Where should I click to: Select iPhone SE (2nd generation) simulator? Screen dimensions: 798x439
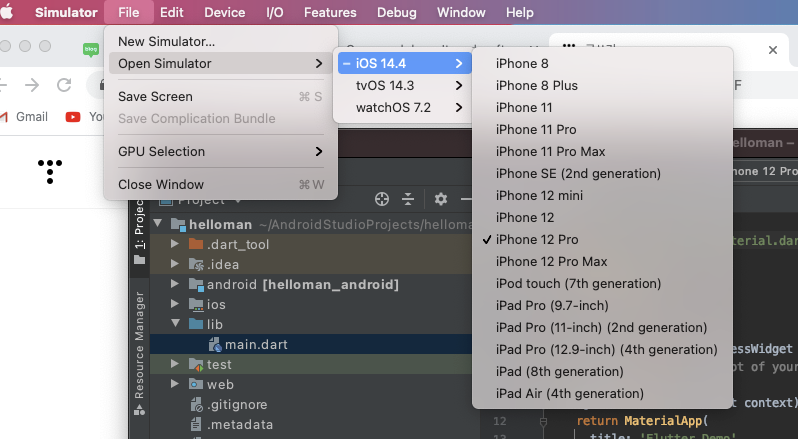coord(603,173)
